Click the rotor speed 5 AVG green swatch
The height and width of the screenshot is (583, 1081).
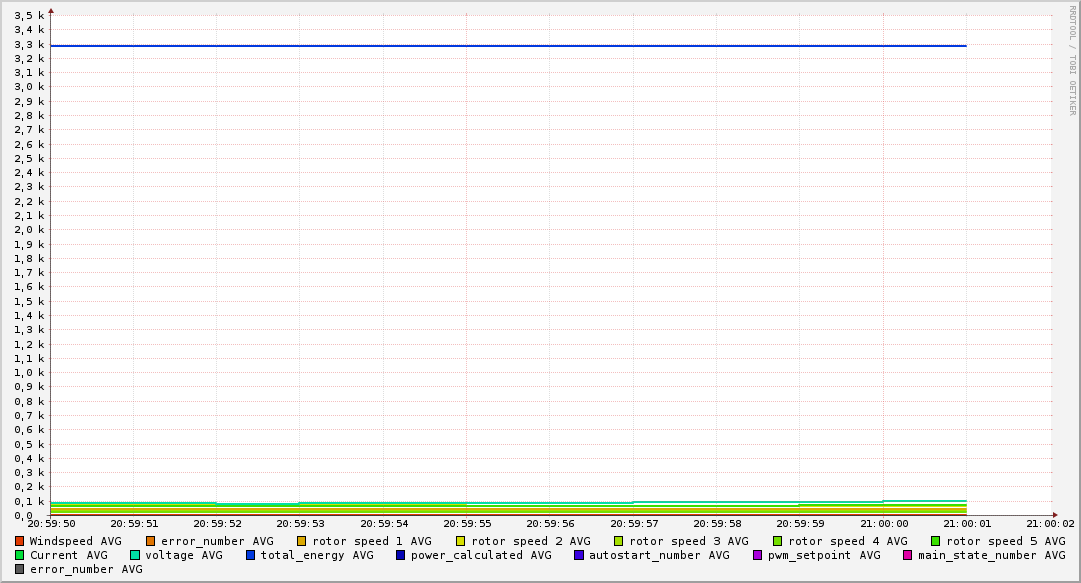point(936,541)
